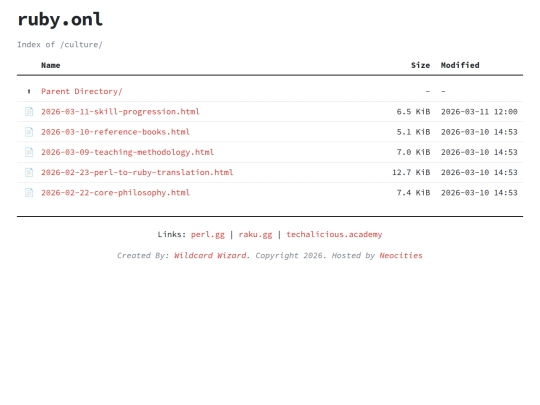Click the 'Index of /culture/' text
The image size is (540, 405).
pos(60,45)
